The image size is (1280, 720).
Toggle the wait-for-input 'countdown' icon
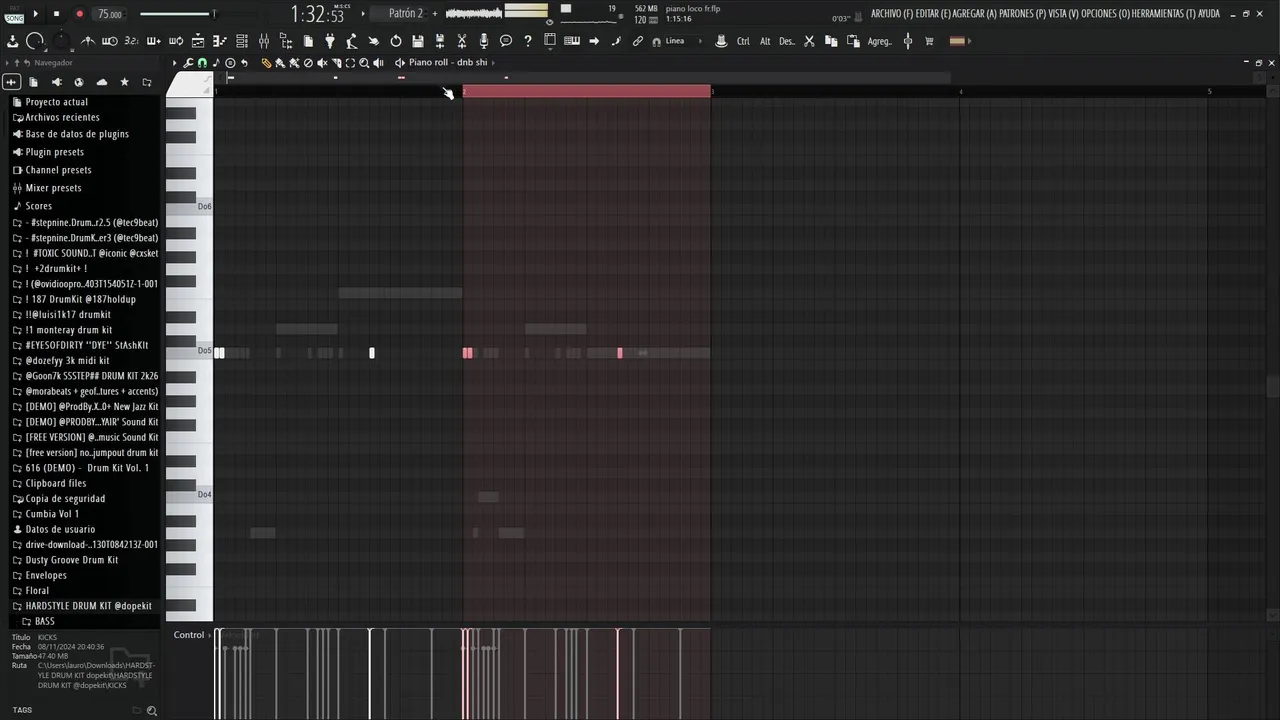[x=110, y=41]
